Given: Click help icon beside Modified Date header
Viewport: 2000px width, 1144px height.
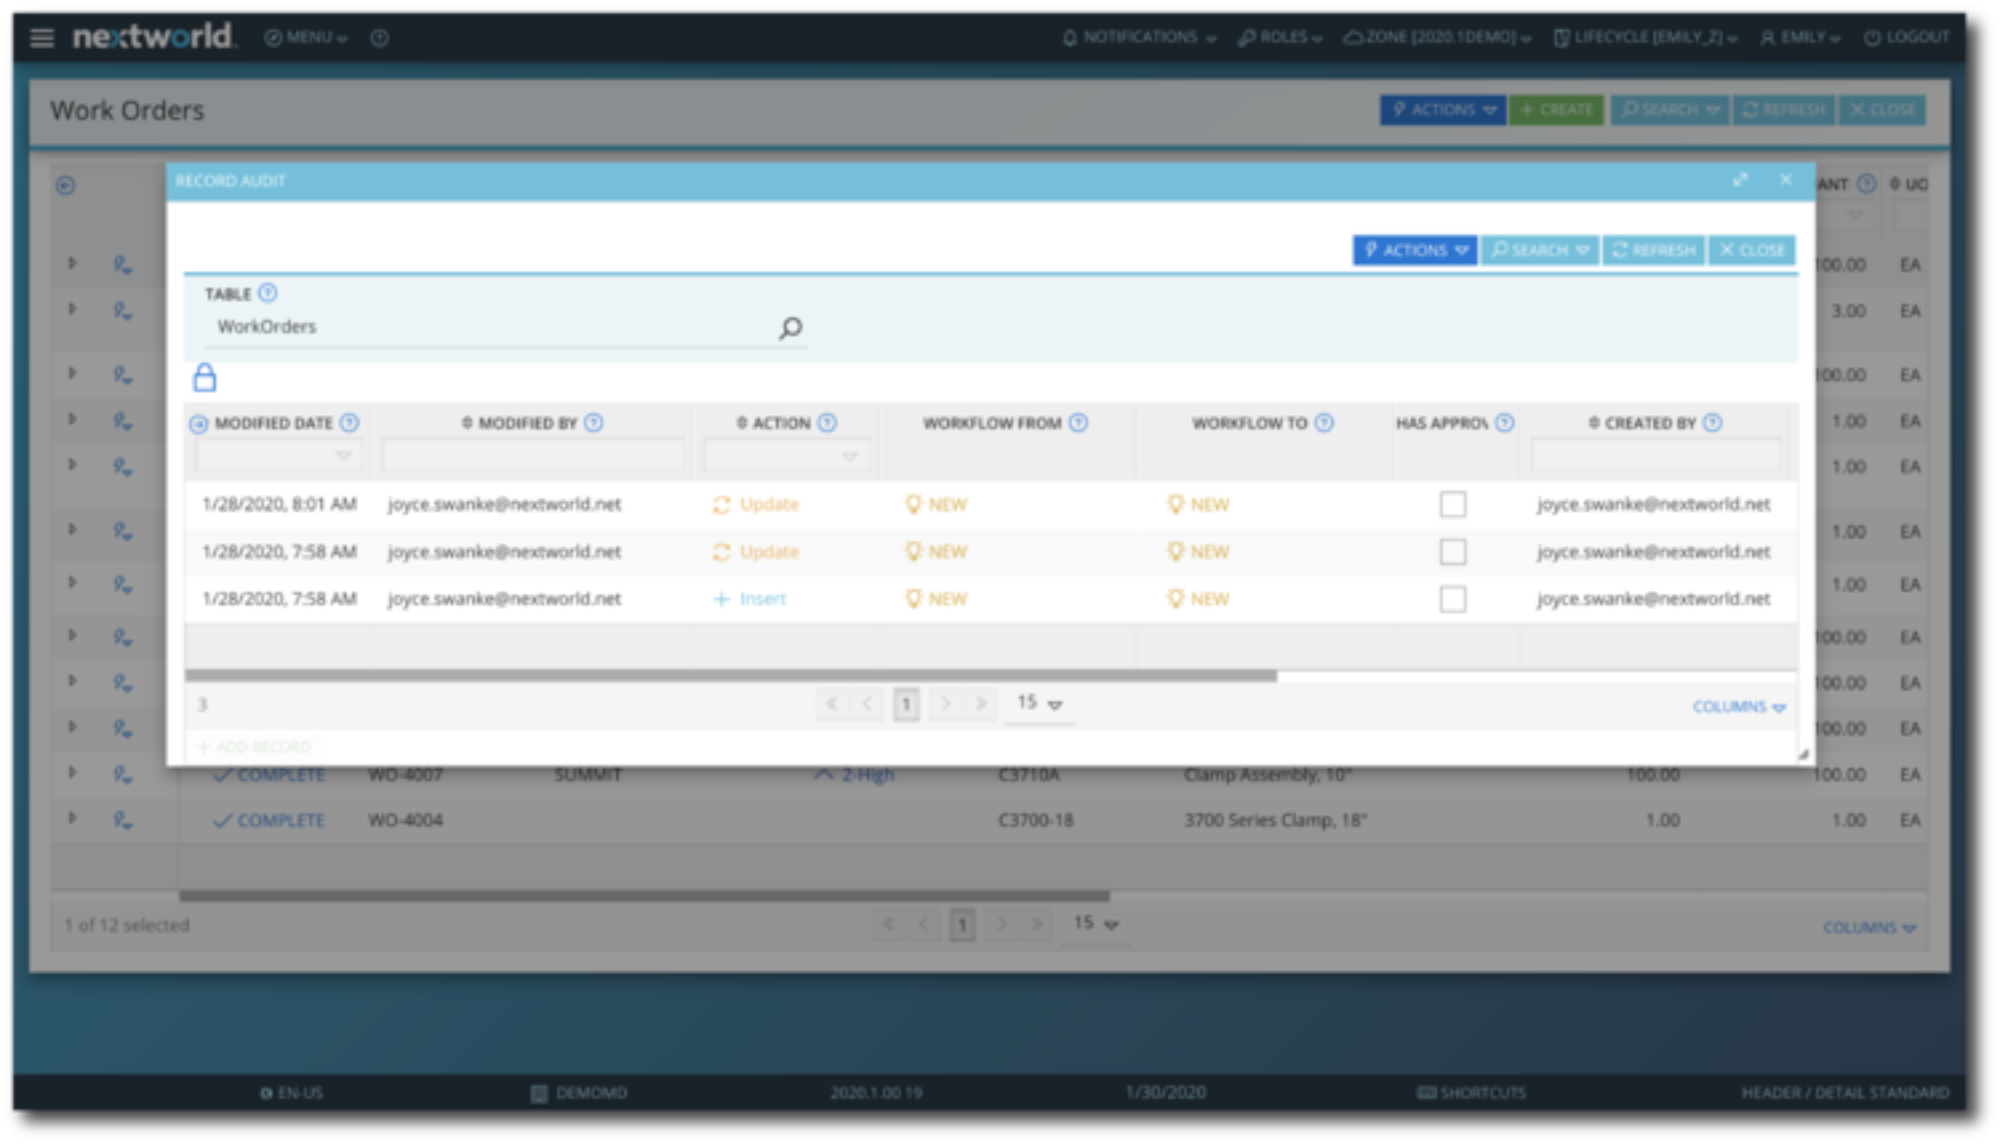Looking at the screenshot, I should (349, 423).
